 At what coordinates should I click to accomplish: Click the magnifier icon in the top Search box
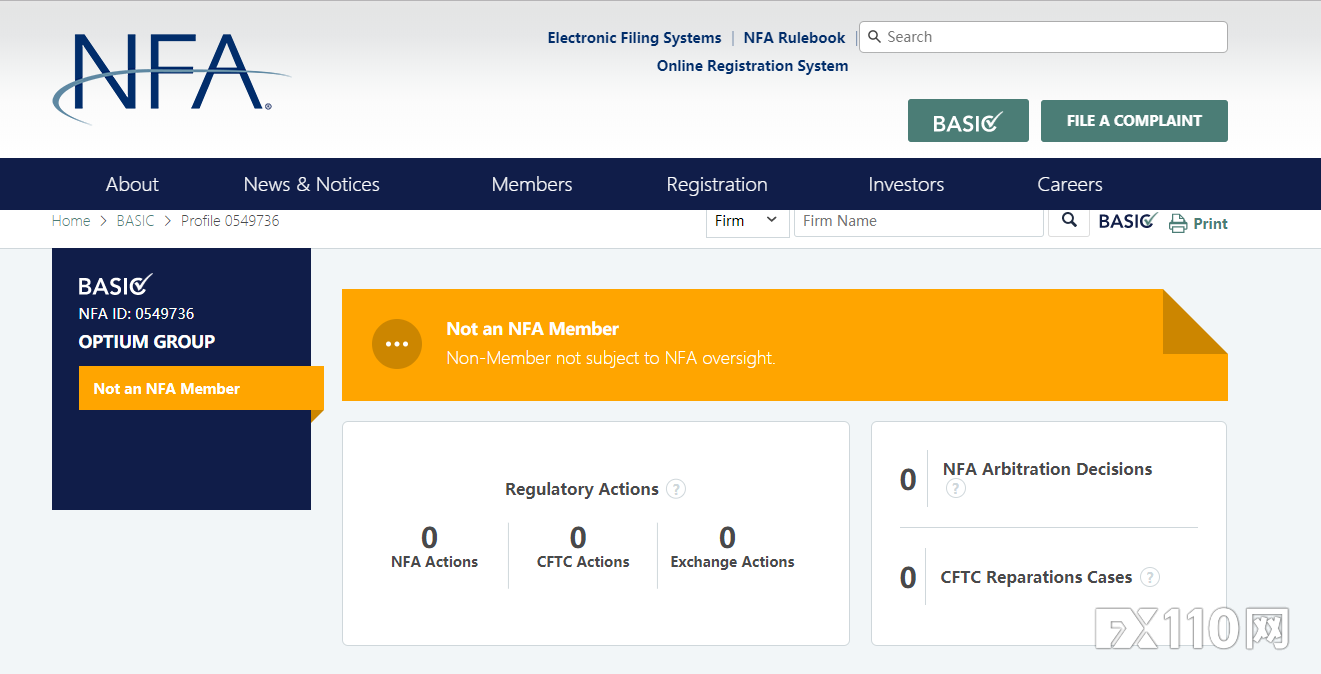(875, 37)
